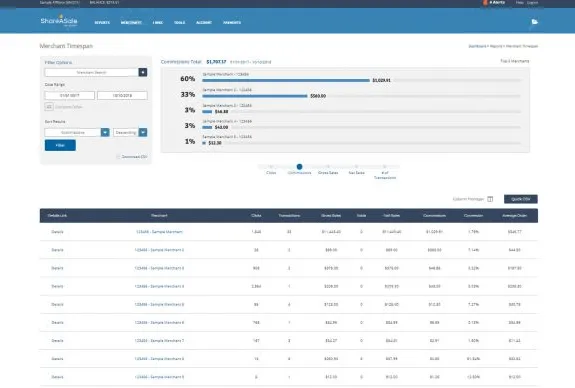Click the Quick CSV button
The image size is (575, 388).
pyautogui.click(x=521, y=199)
